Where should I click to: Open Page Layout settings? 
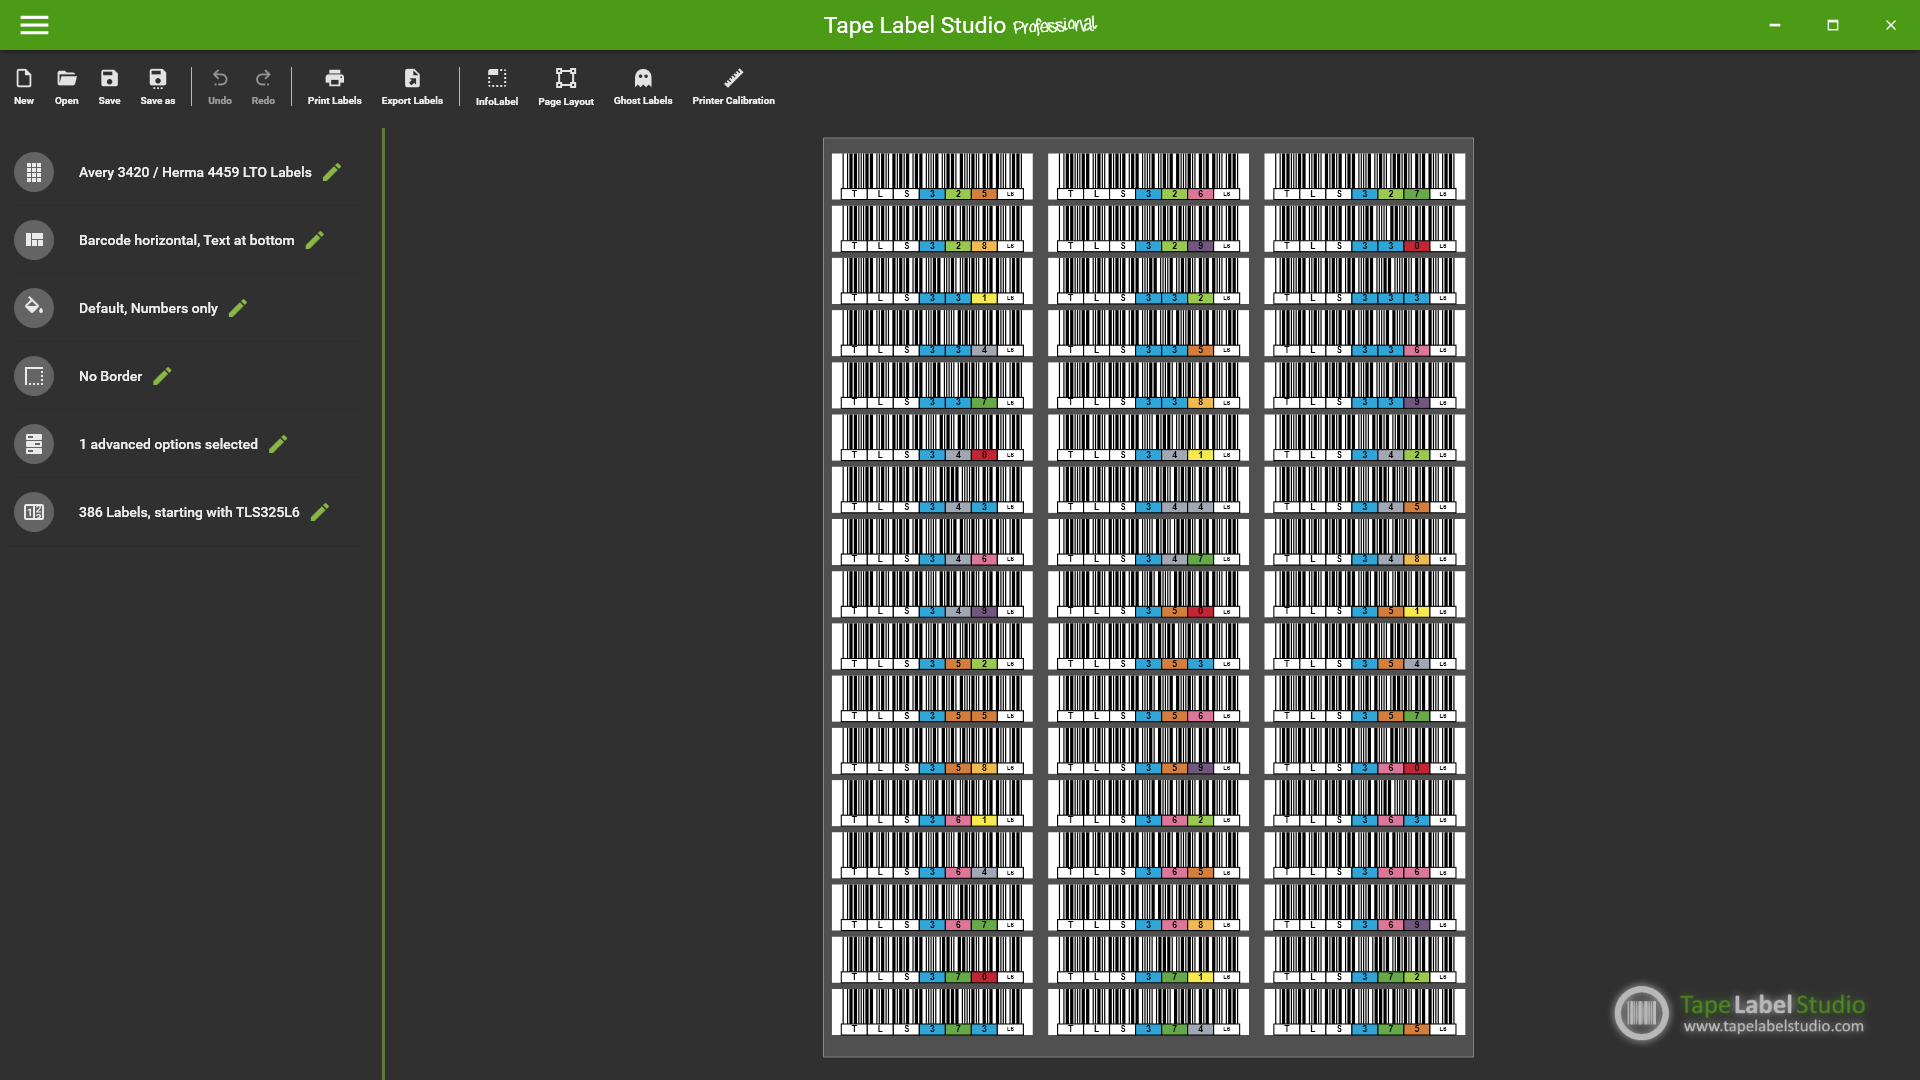click(566, 86)
